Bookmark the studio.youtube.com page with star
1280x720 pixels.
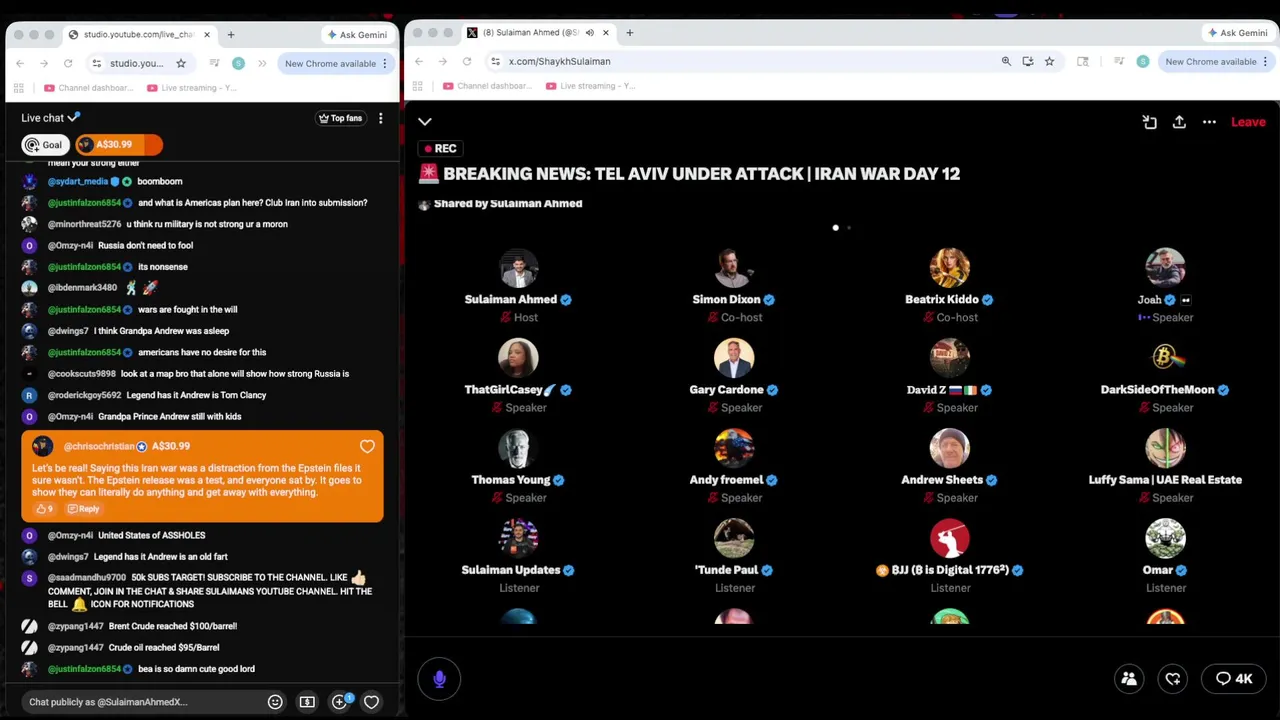(x=181, y=63)
